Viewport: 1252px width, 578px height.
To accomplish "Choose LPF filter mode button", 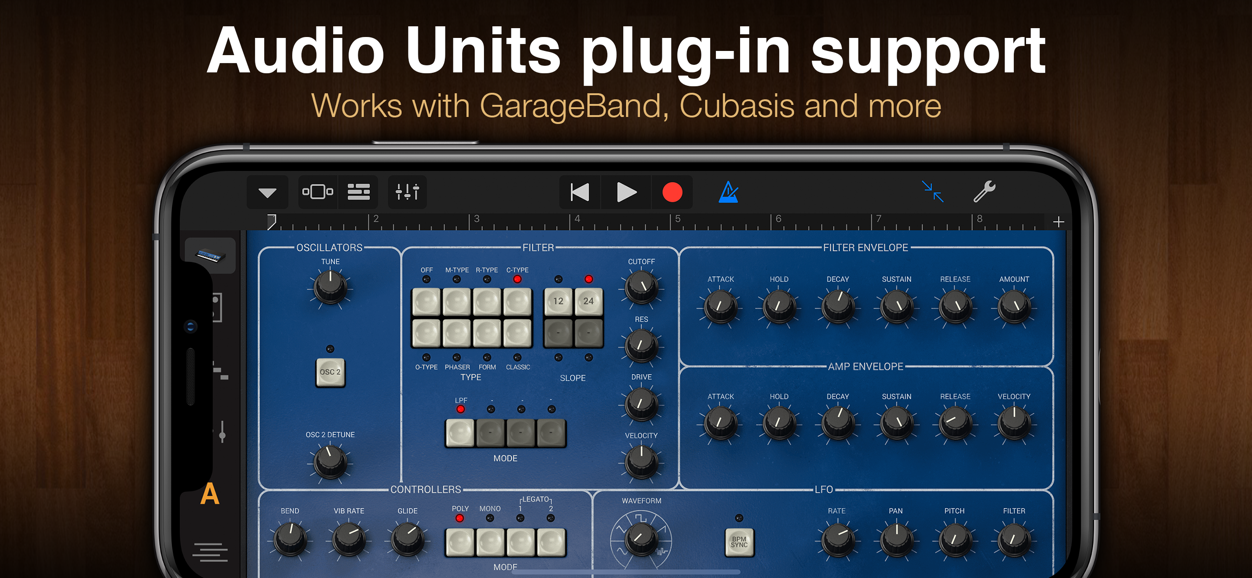I will (460, 432).
